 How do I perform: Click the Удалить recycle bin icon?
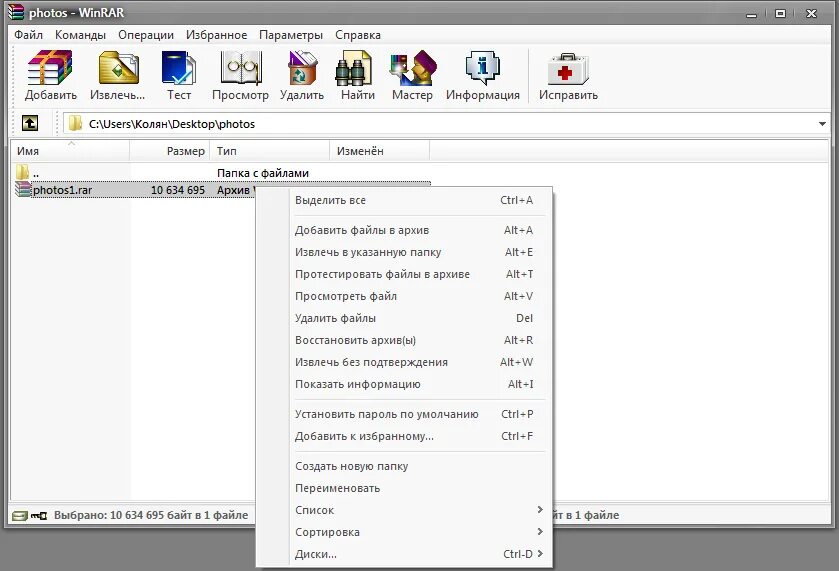(x=302, y=67)
